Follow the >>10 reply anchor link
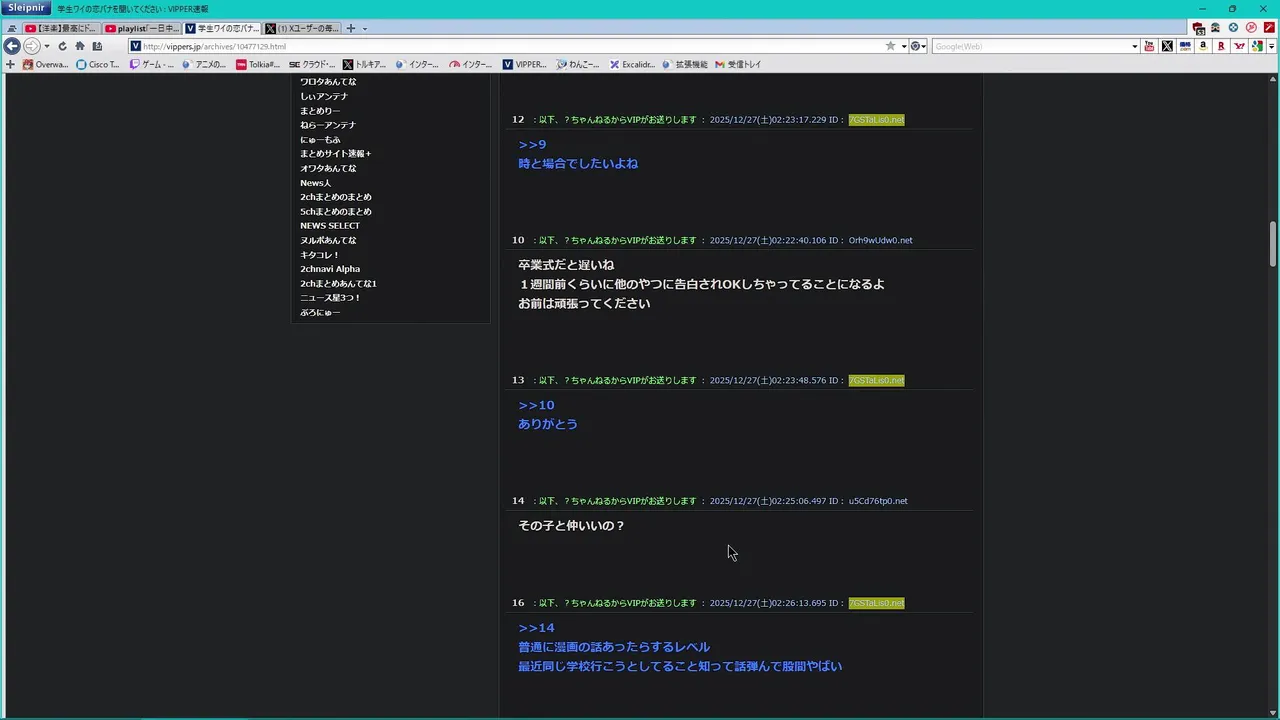The width and height of the screenshot is (1280, 720). pyautogui.click(x=536, y=405)
